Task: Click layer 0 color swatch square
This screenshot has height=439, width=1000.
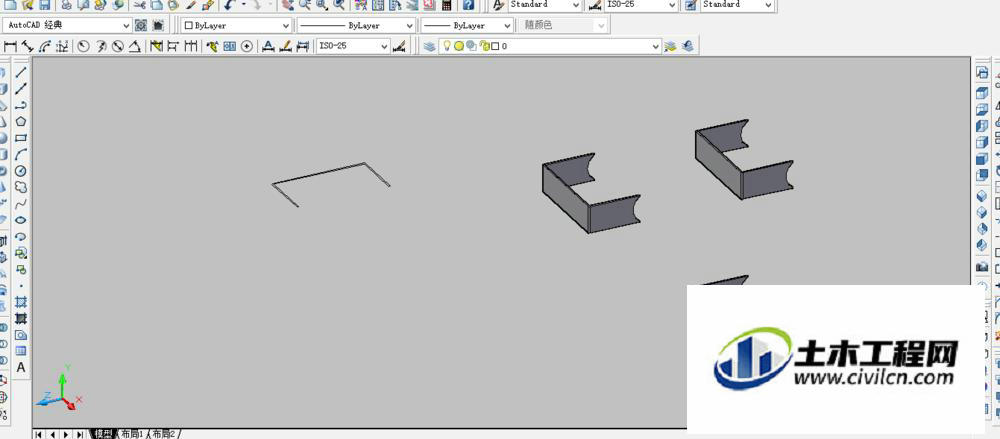Action: (x=495, y=47)
